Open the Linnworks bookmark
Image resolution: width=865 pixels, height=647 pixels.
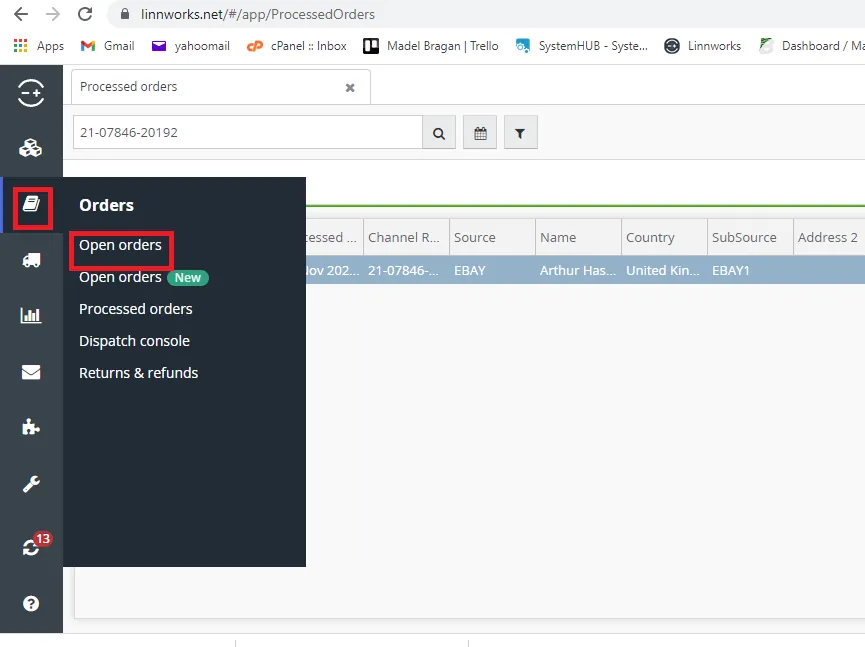pos(702,46)
